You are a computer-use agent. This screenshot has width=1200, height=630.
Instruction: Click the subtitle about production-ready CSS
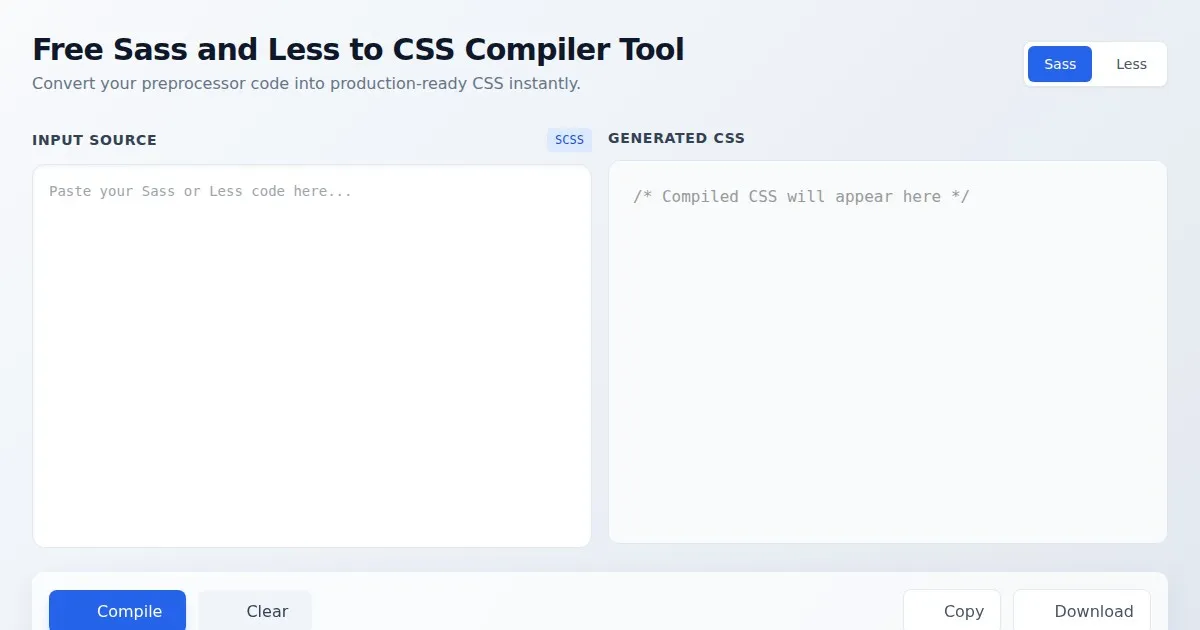coord(306,83)
